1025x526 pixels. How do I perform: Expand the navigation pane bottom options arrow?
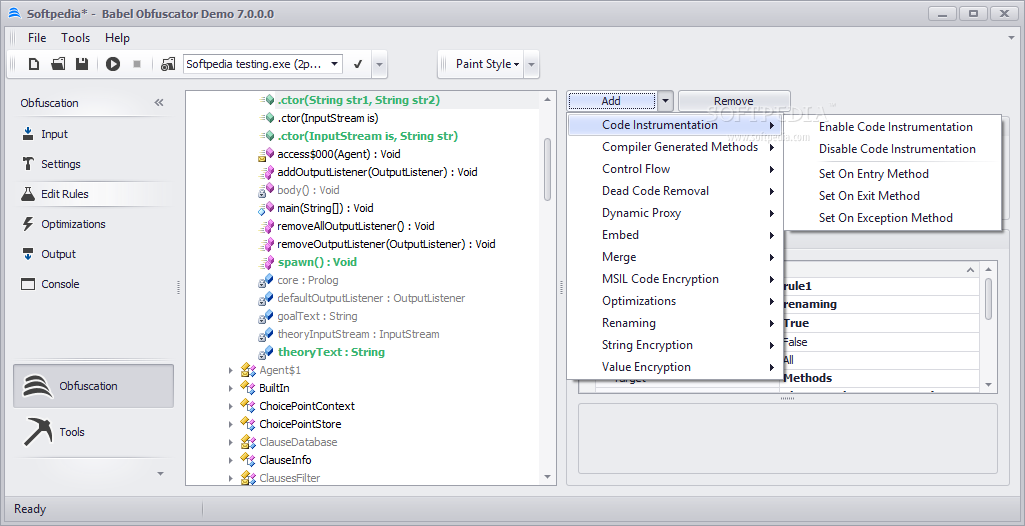161,474
